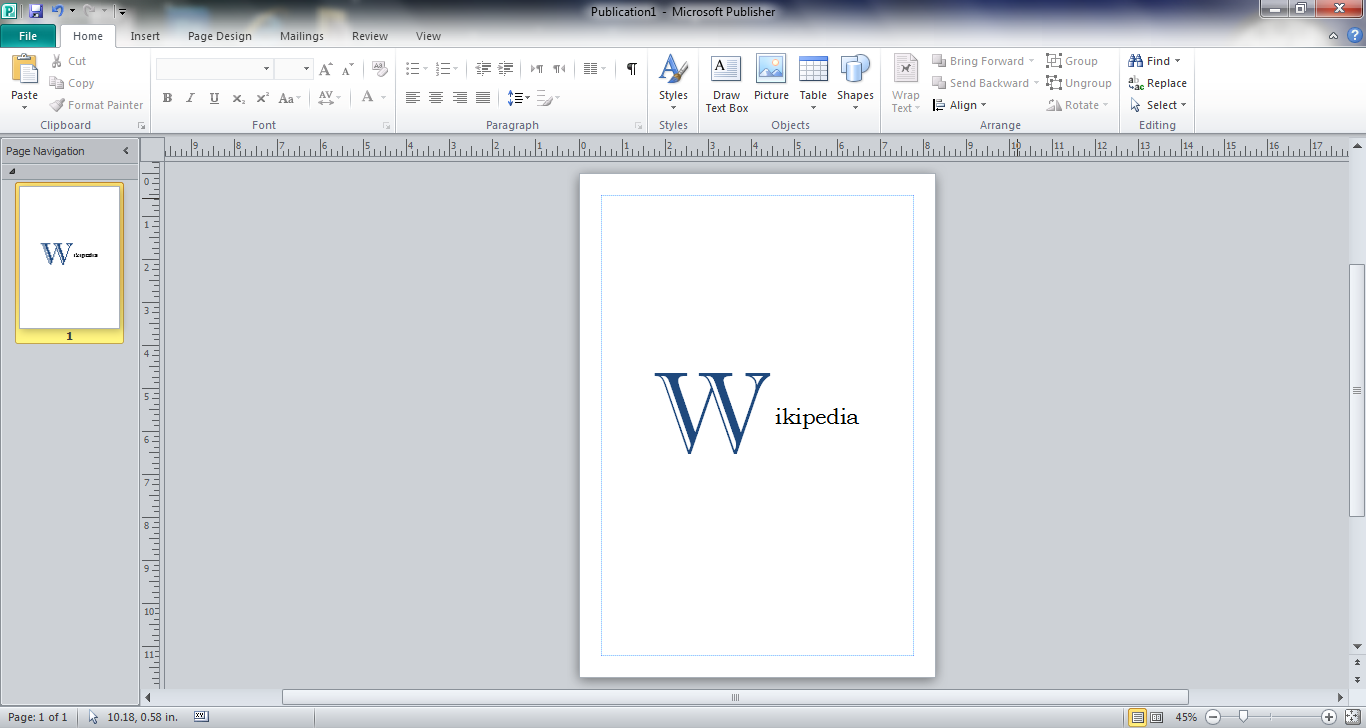Open the File tab
1366x728 pixels.
click(28, 36)
